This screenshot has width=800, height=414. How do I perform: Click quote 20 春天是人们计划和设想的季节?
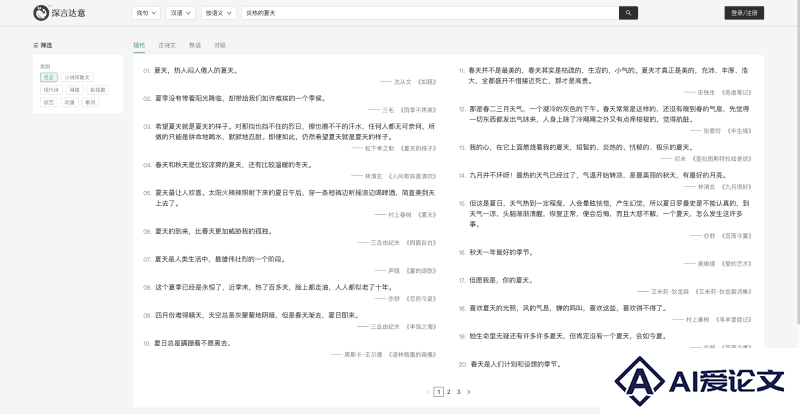click(515, 364)
